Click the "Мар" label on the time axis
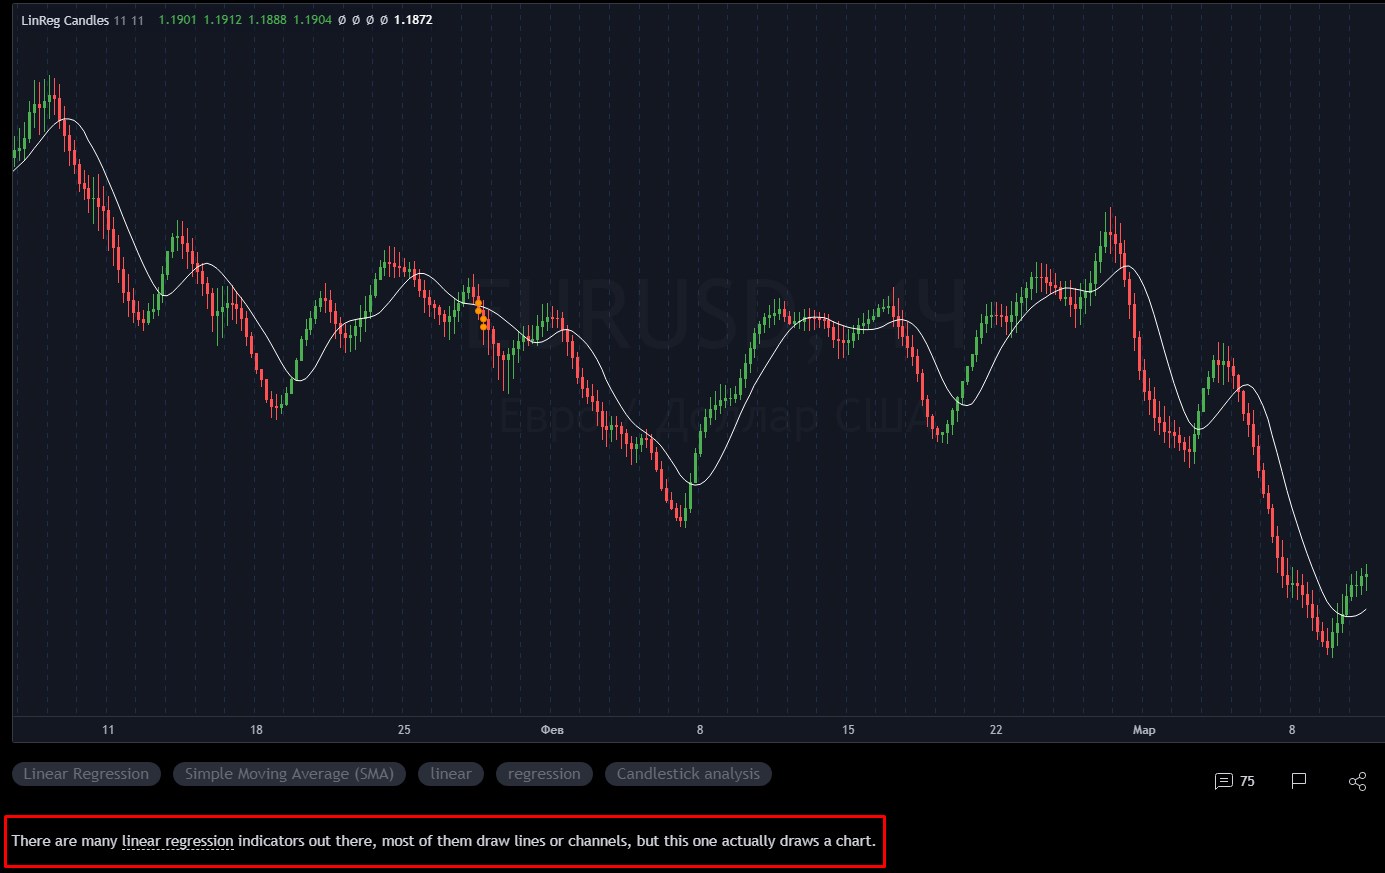The width and height of the screenshot is (1385, 873). [1144, 730]
